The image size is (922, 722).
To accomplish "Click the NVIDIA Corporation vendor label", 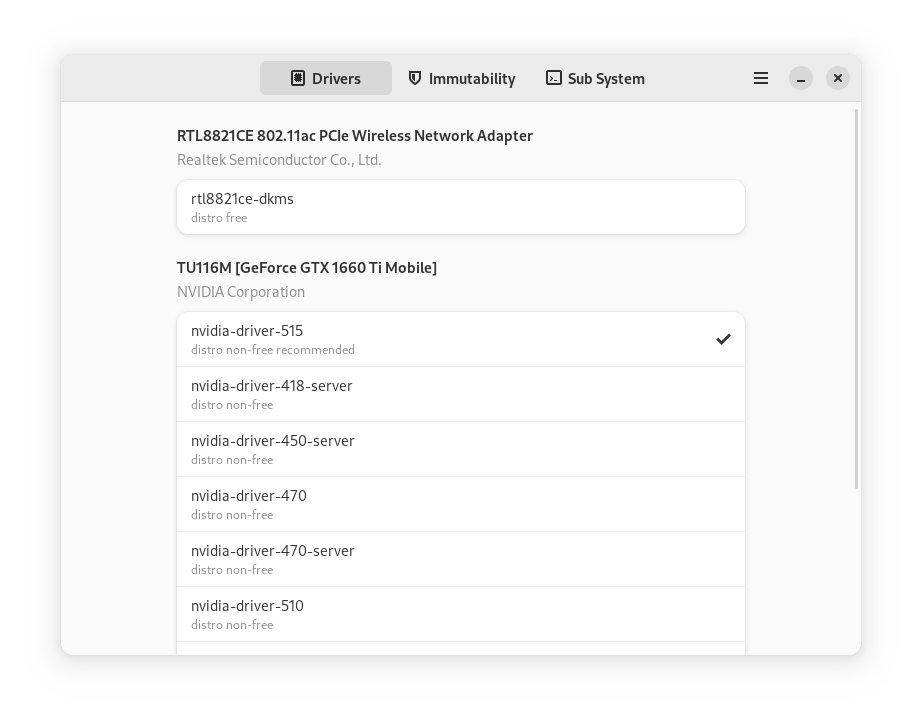I will pos(241,292).
